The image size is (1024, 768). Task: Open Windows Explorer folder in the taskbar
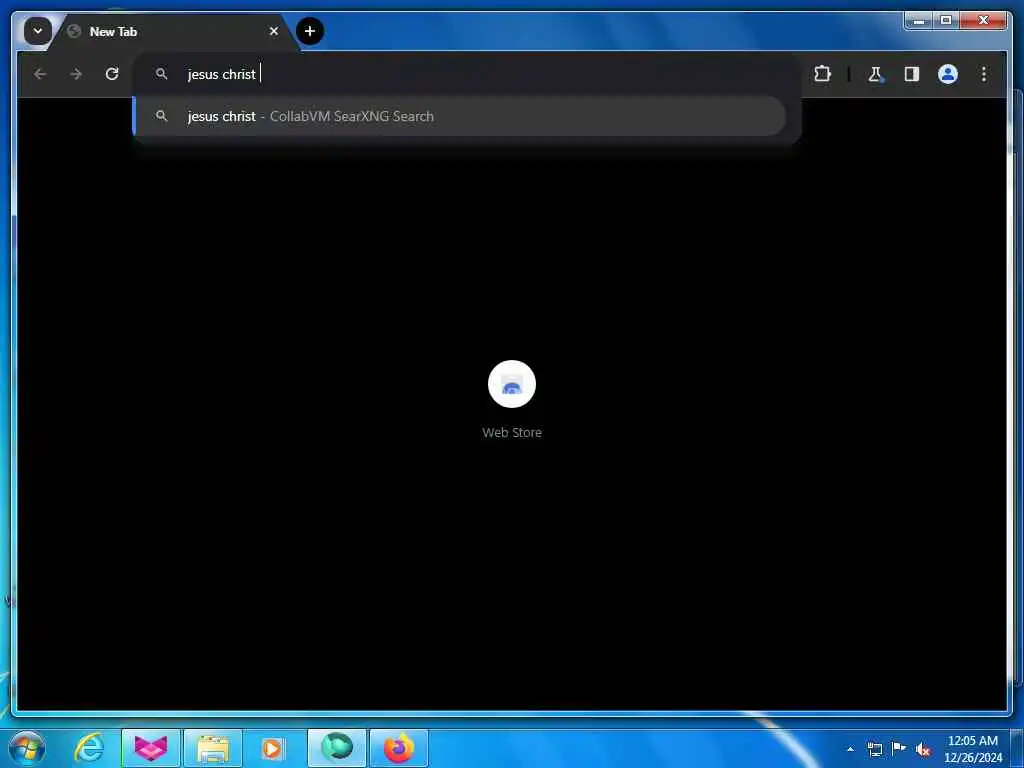[x=213, y=748]
